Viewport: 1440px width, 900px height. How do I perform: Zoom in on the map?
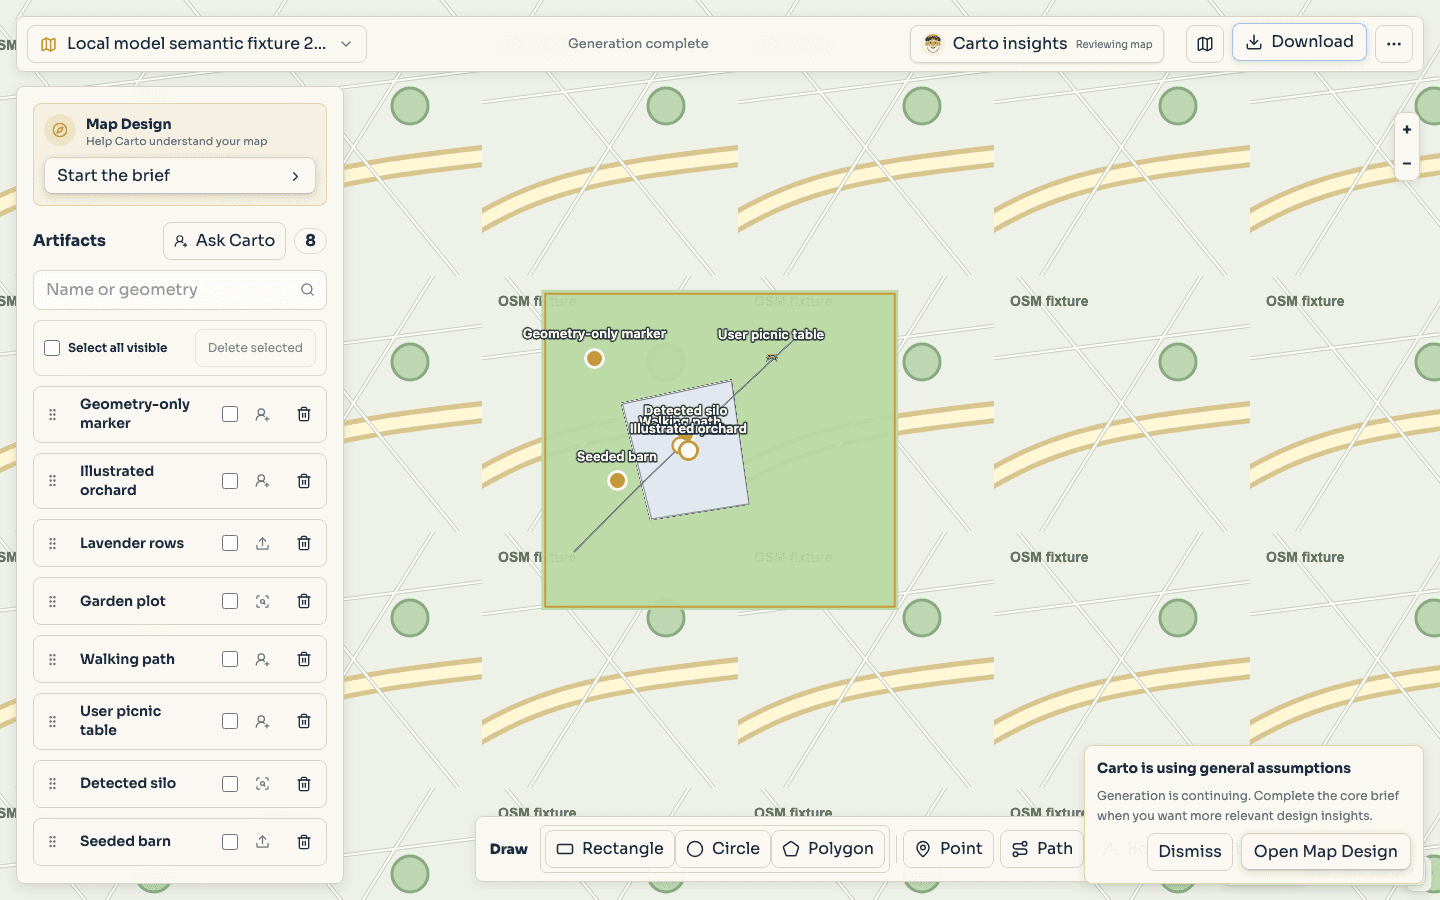click(1407, 130)
